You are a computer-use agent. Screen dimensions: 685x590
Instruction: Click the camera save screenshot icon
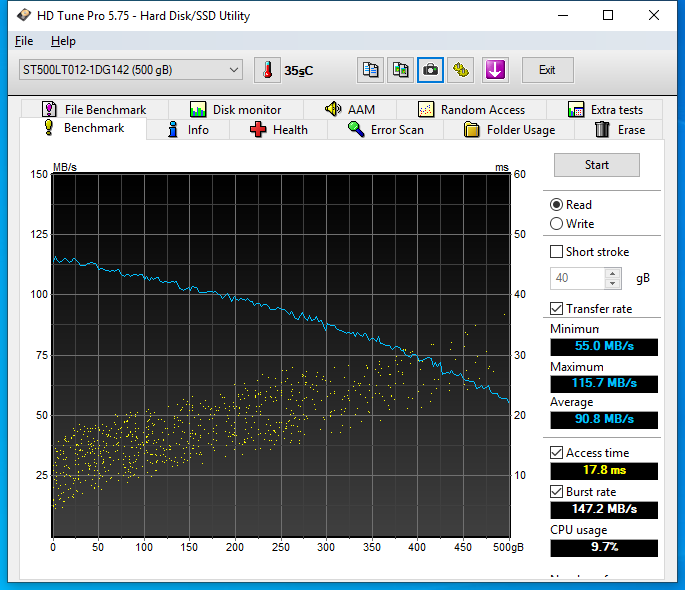(x=431, y=70)
